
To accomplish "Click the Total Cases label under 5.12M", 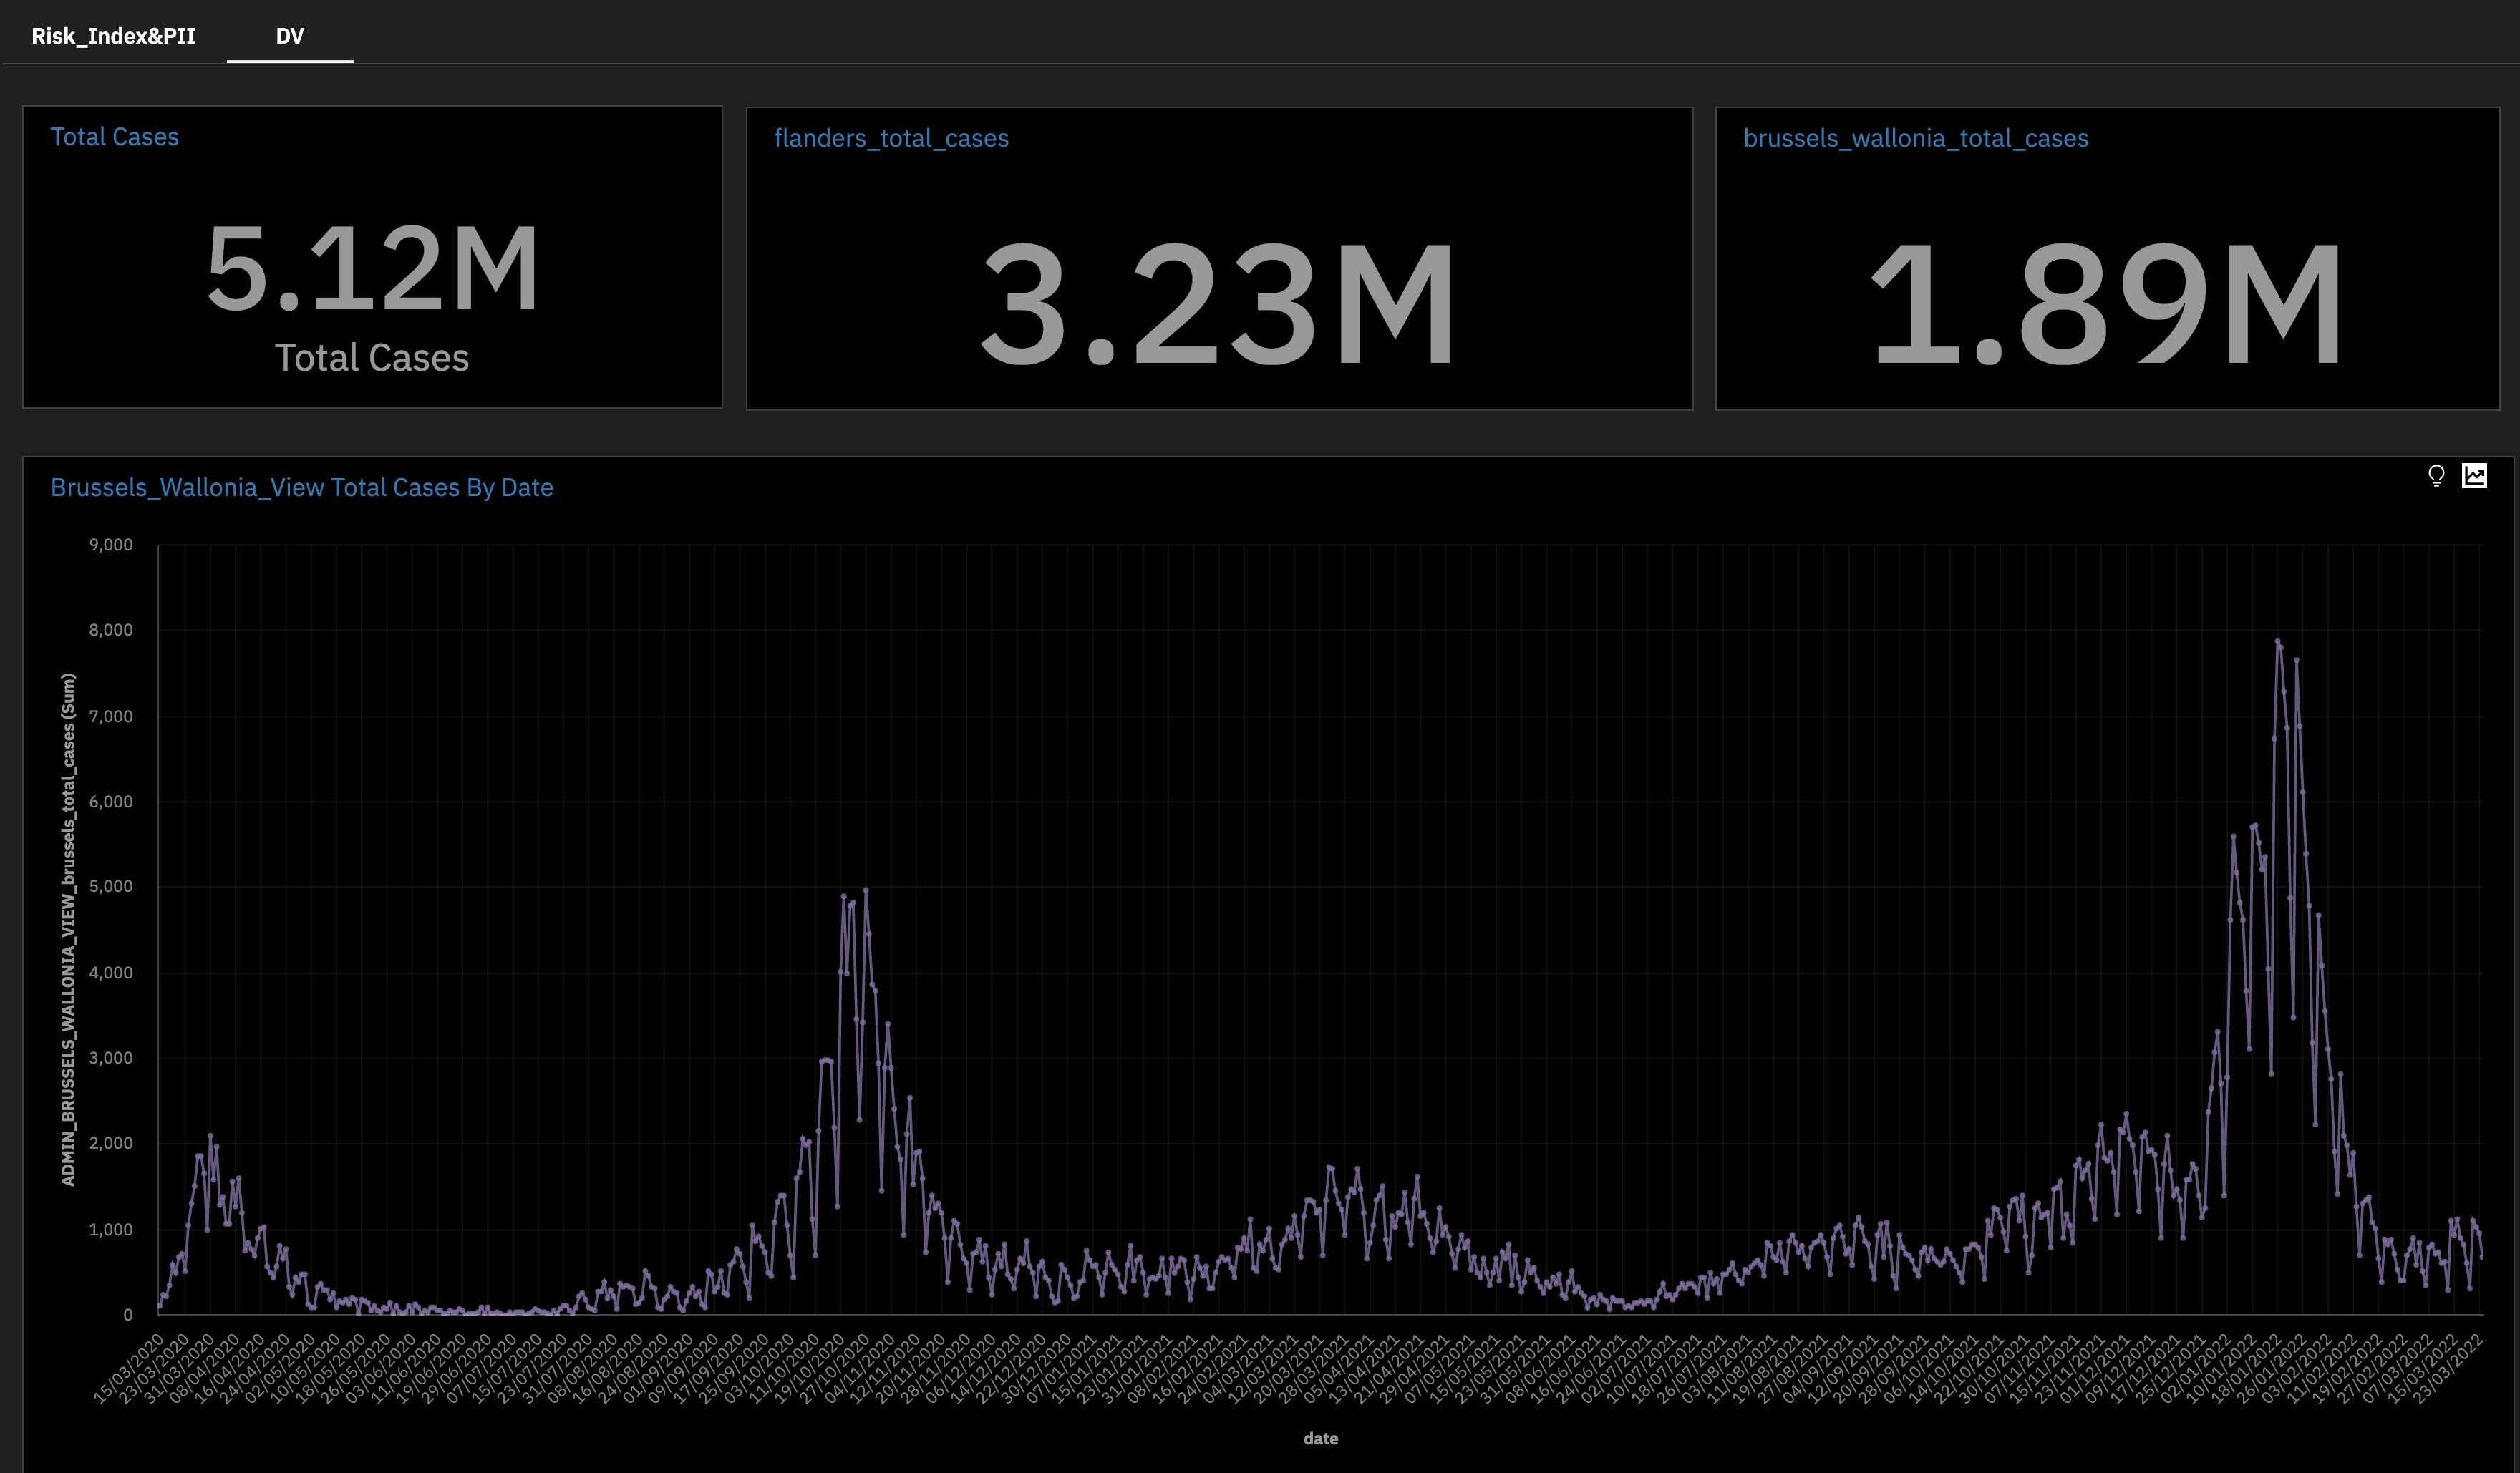I will 372,358.
